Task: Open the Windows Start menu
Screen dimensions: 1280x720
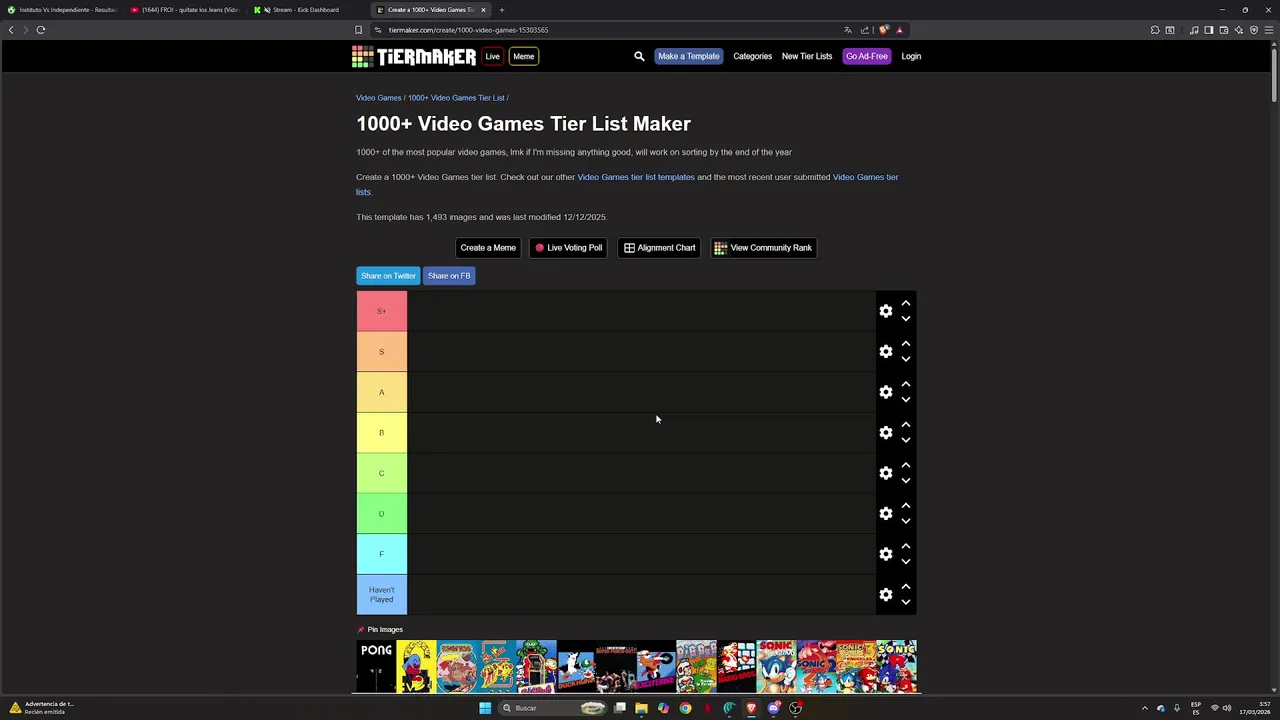Action: tap(485, 708)
